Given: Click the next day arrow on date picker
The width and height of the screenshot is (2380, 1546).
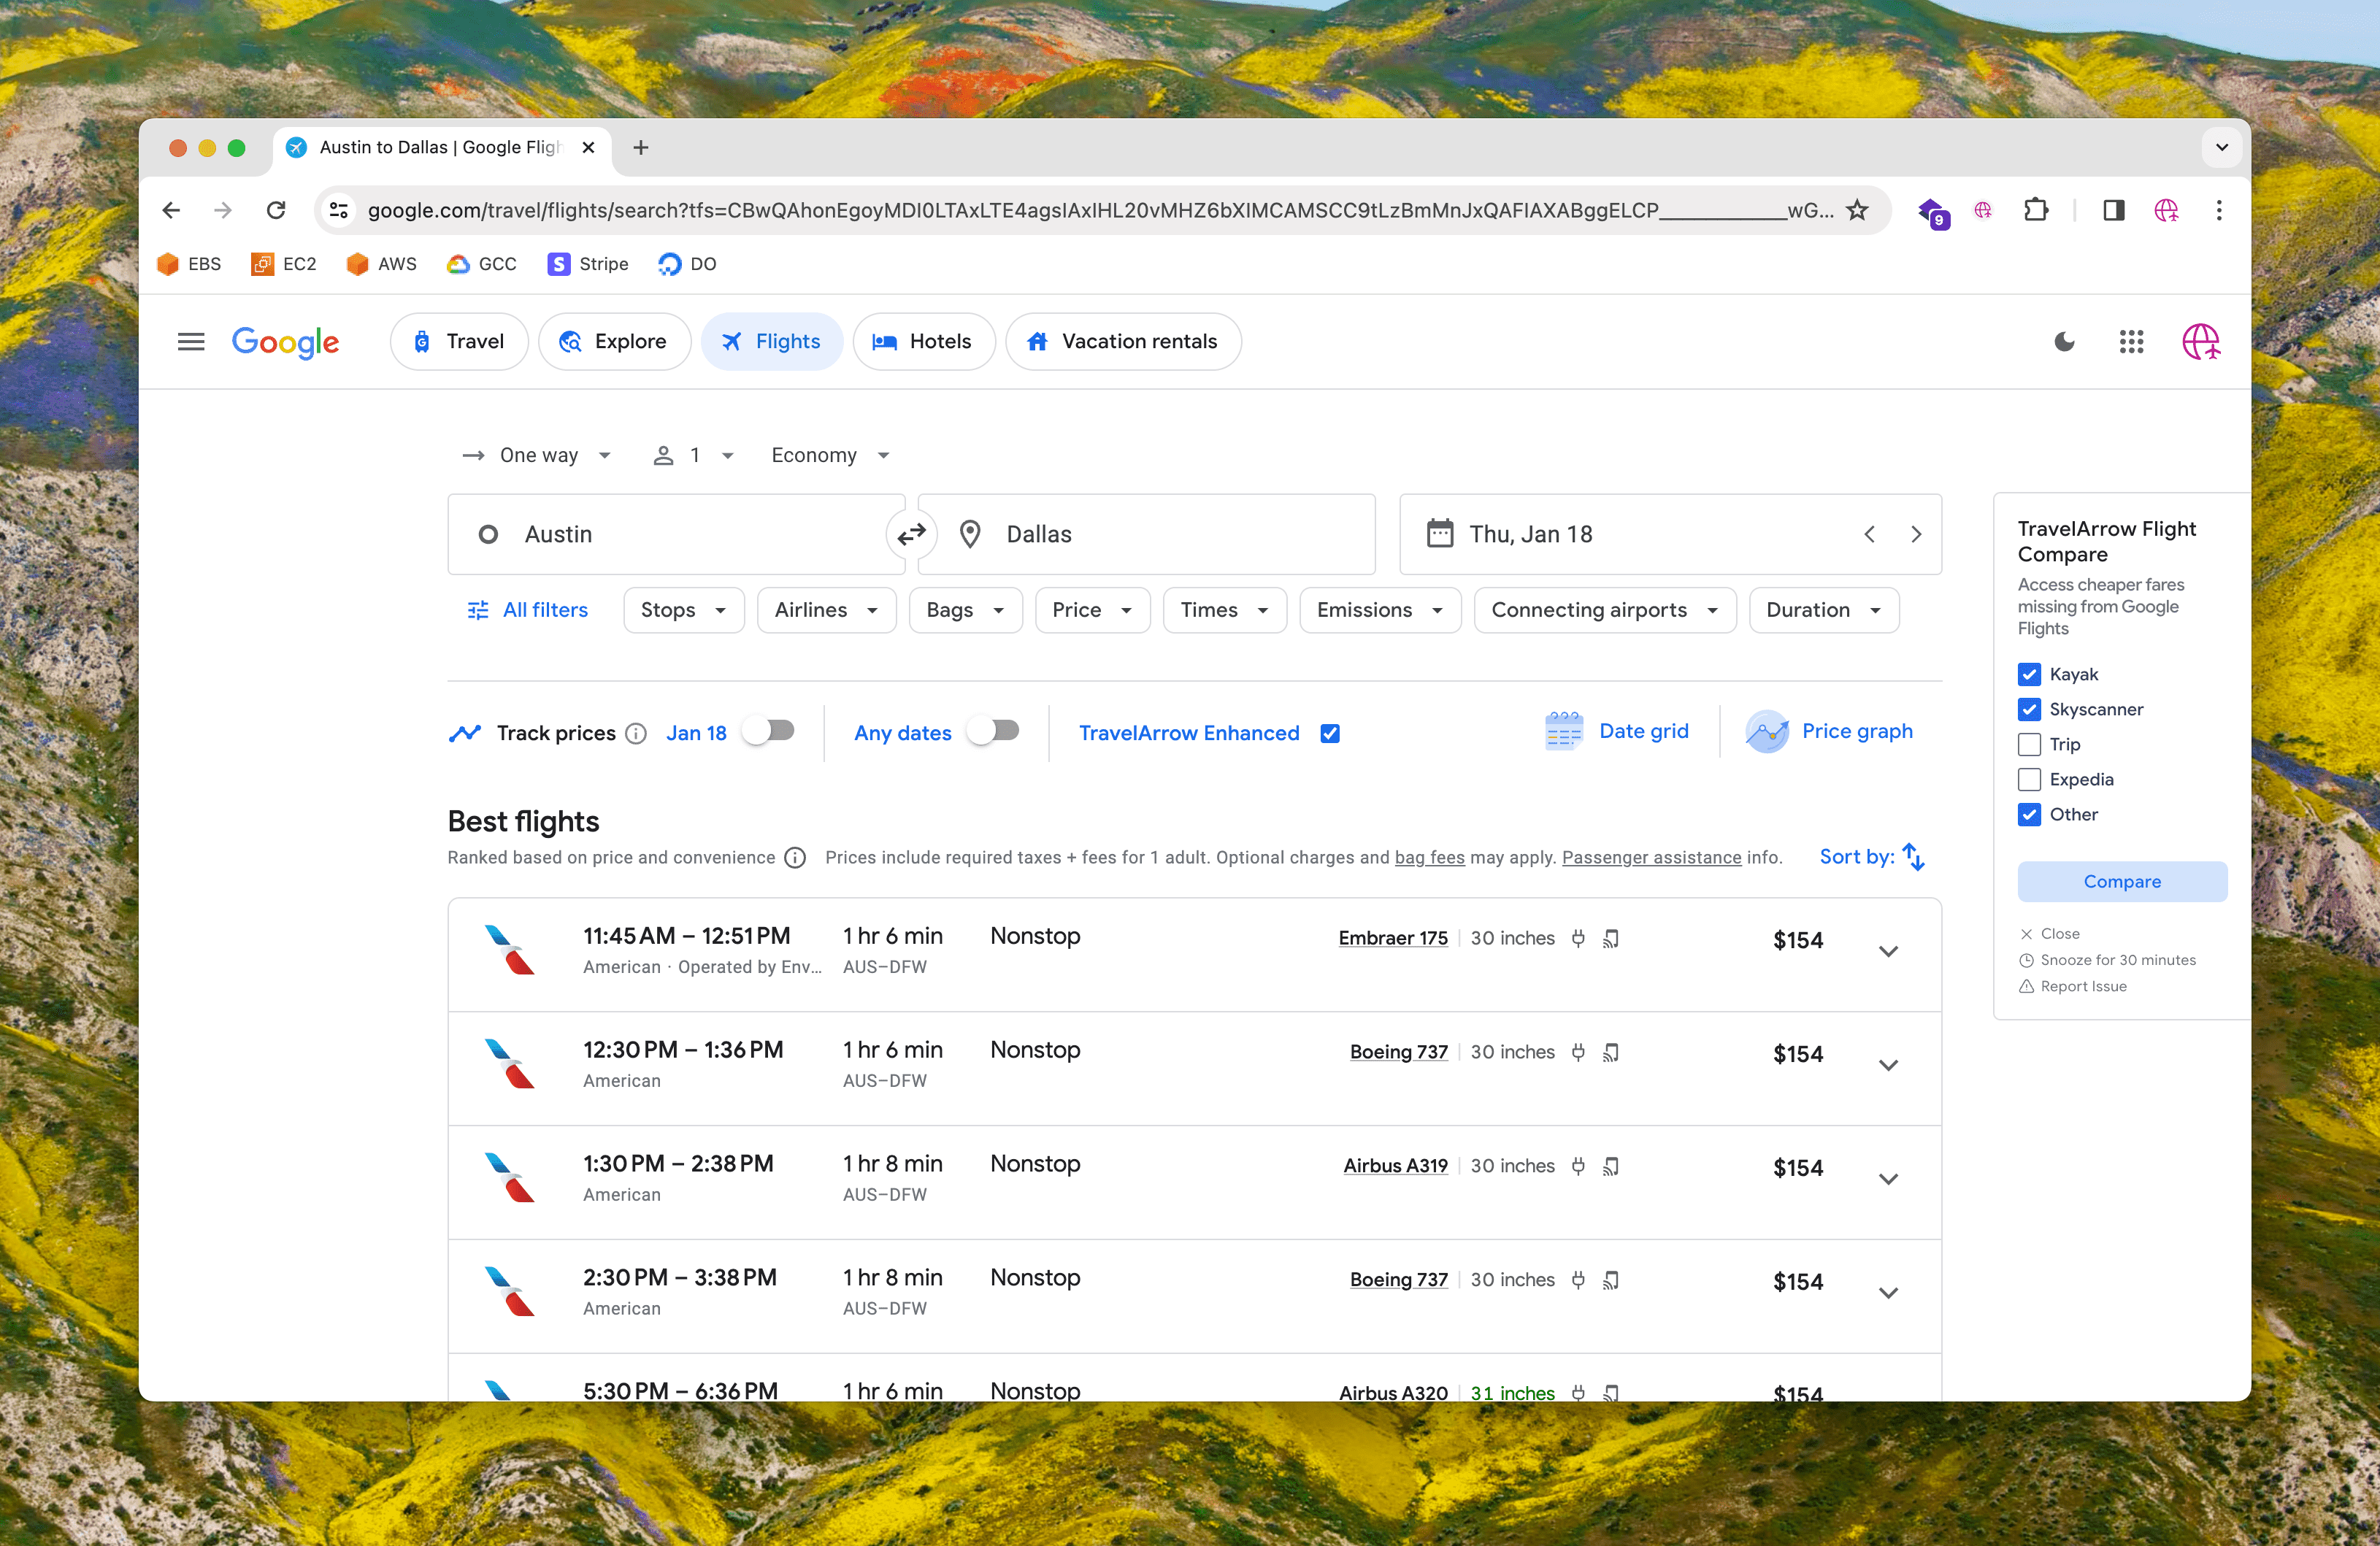Looking at the screenshot, I should (1916, 534).
